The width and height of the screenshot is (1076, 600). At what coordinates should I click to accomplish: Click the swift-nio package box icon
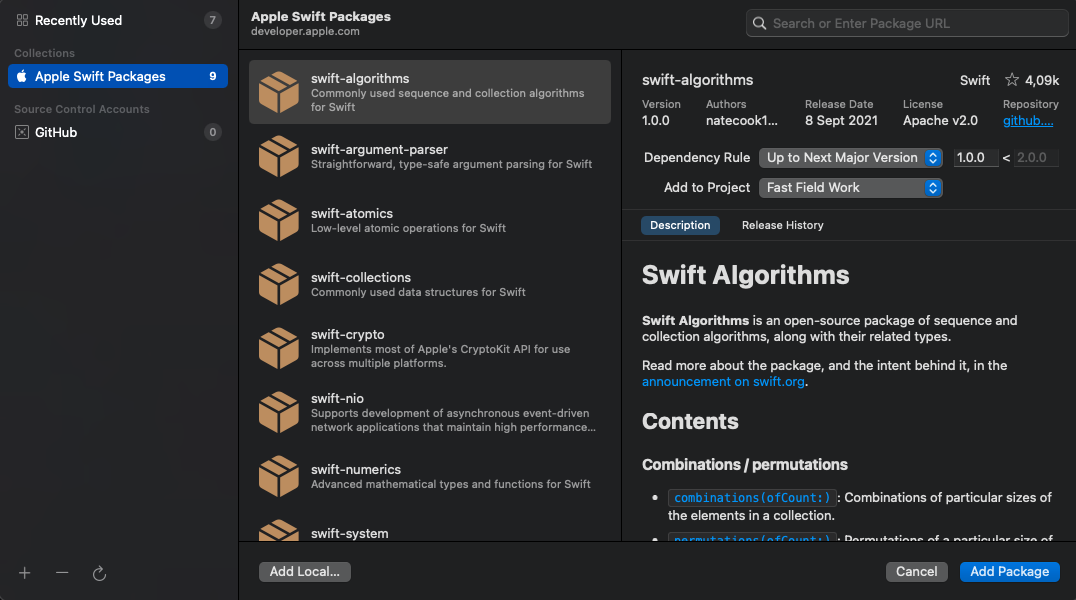tap(279, 412)
